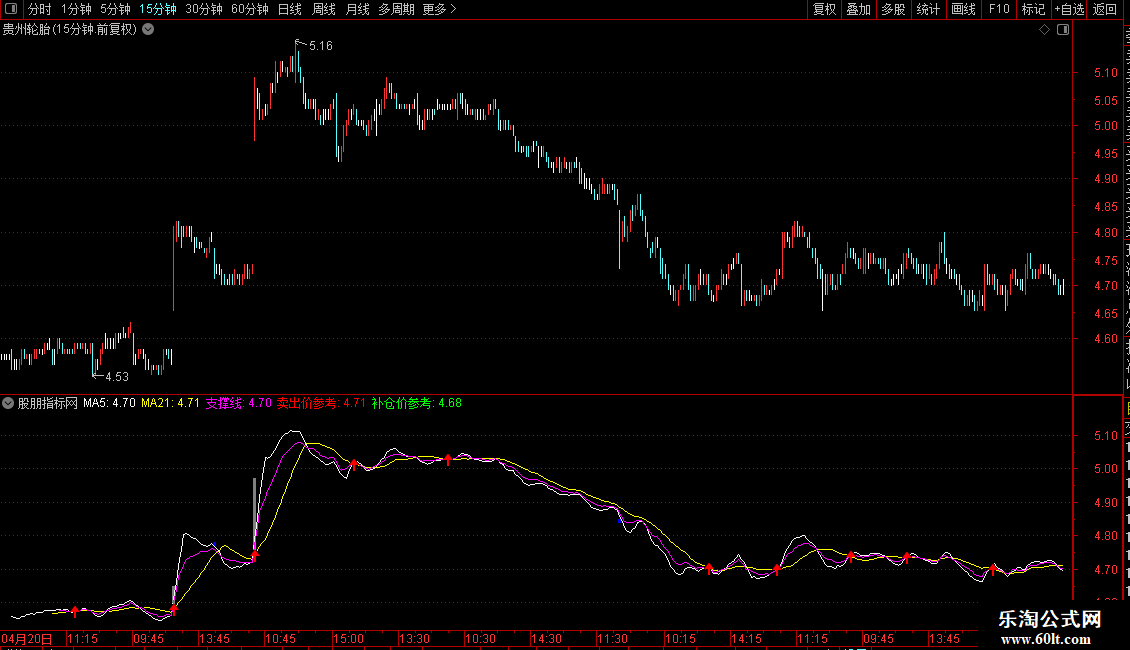Switch to 日线 daily chart
Viewport: 1130px width, 650px height.
[290, 9]
